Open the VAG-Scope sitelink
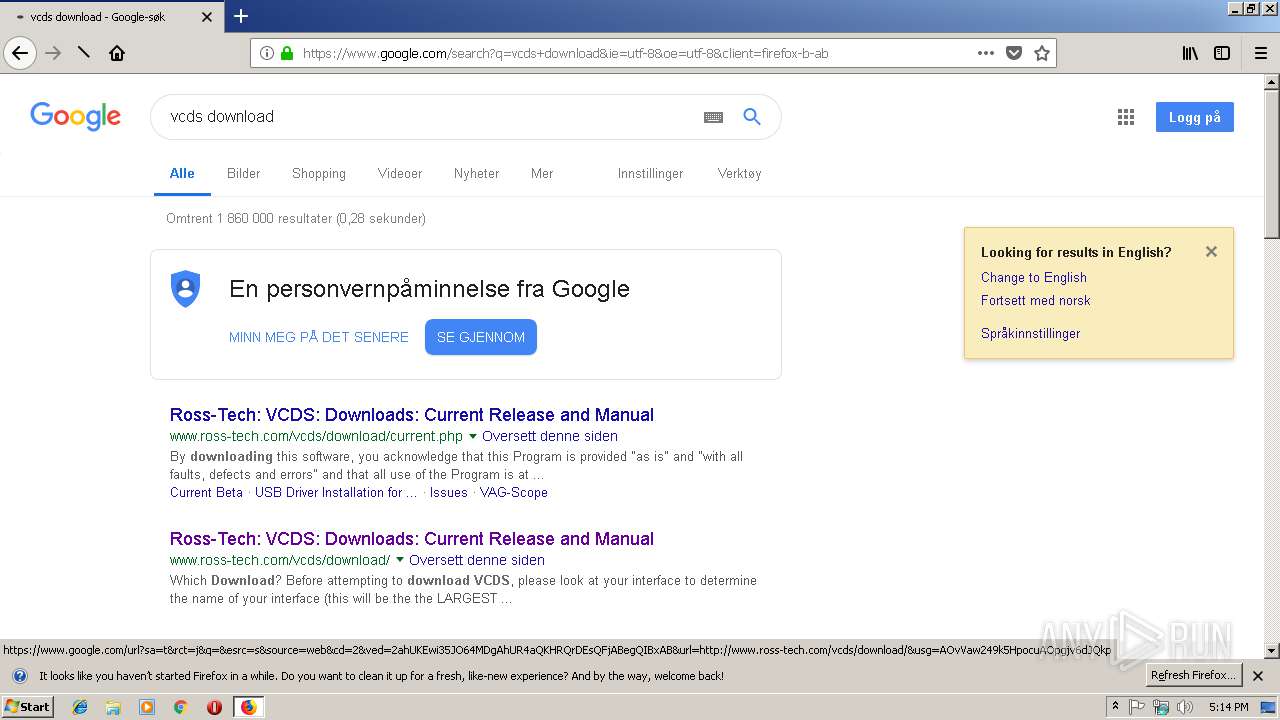 pos(514,492)
